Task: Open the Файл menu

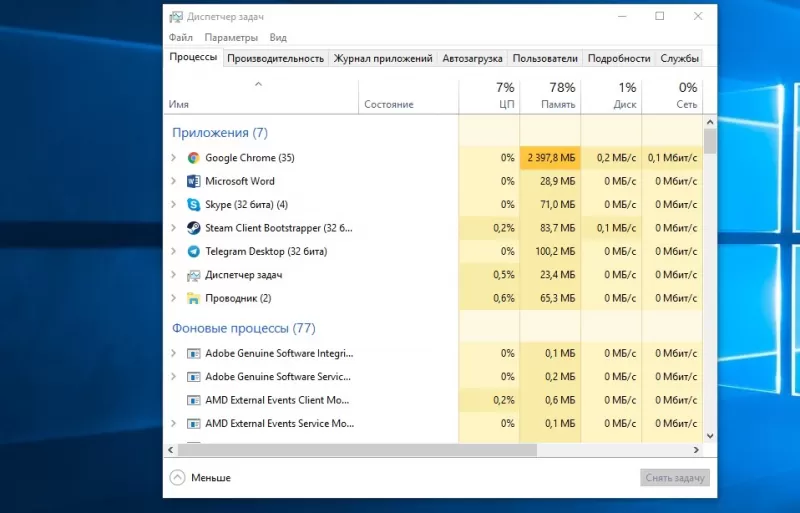Action: (x=180, y=38)
